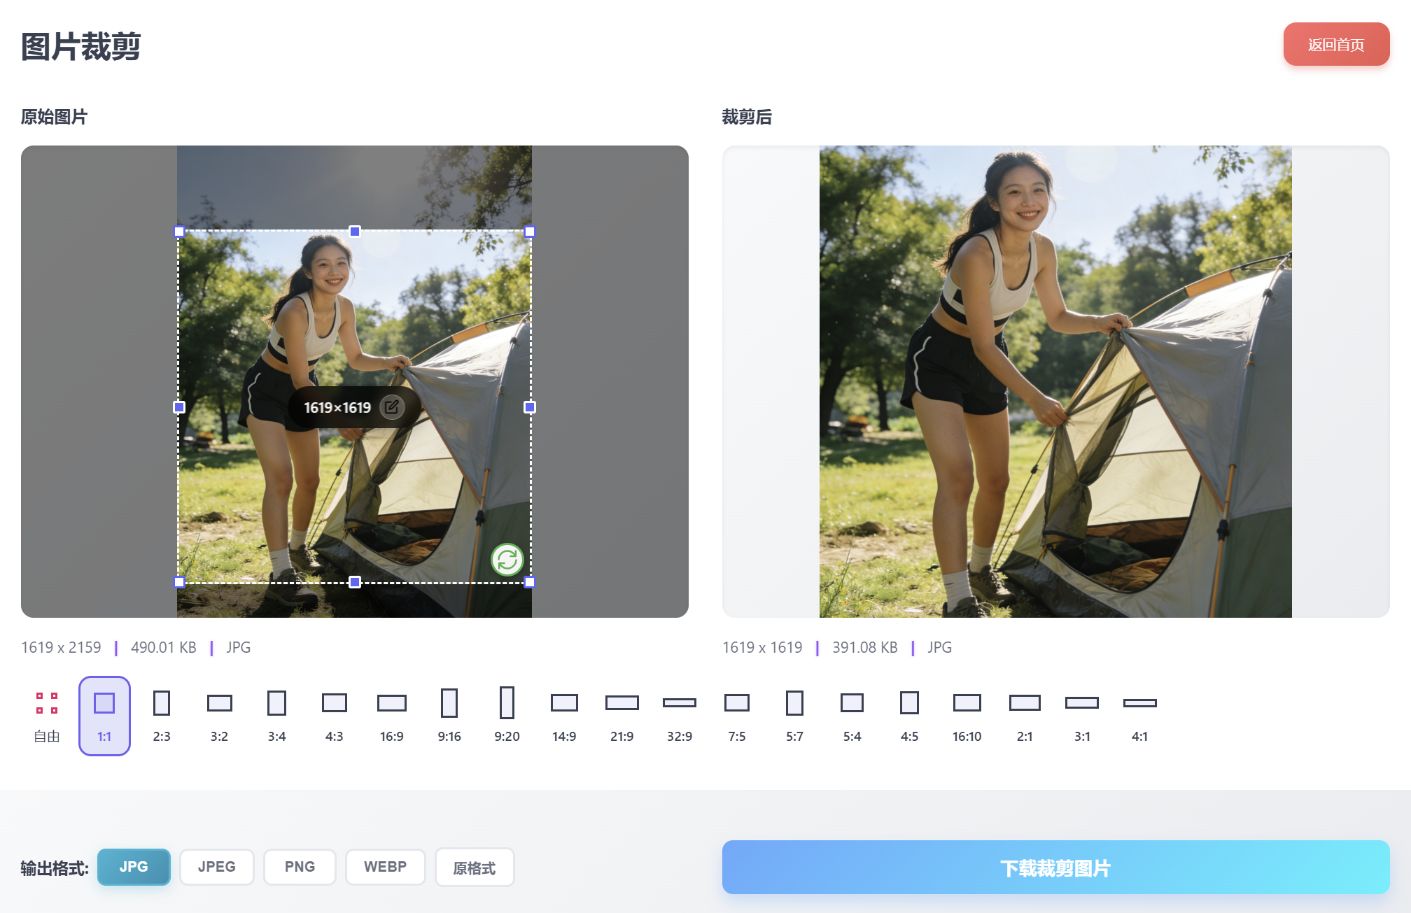The width and height of the screenshot is (1411, 913).
Task: Click the edit crop size pencil icon
Action: tap(392, 407)
